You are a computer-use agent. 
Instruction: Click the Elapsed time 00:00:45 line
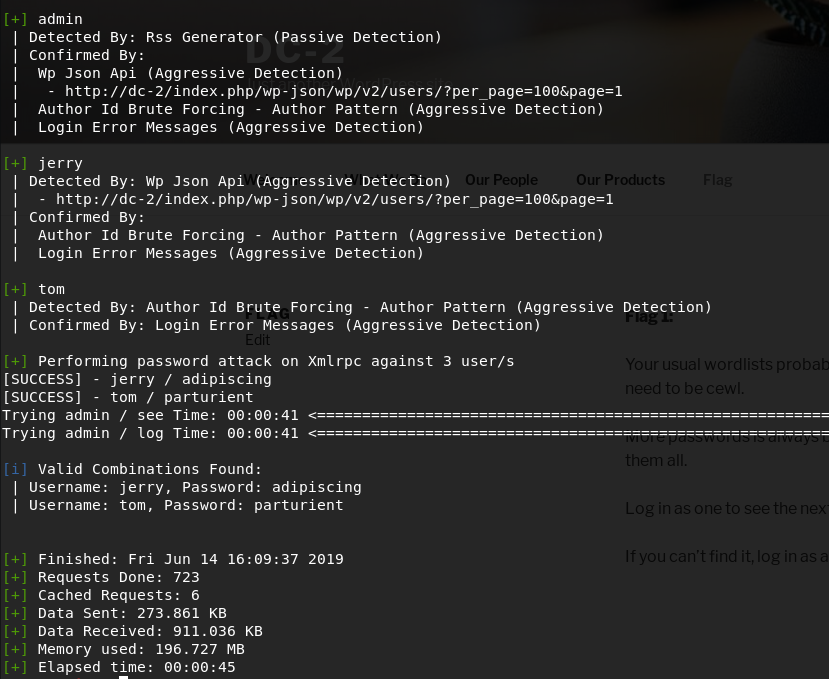[x=136, y=667]
